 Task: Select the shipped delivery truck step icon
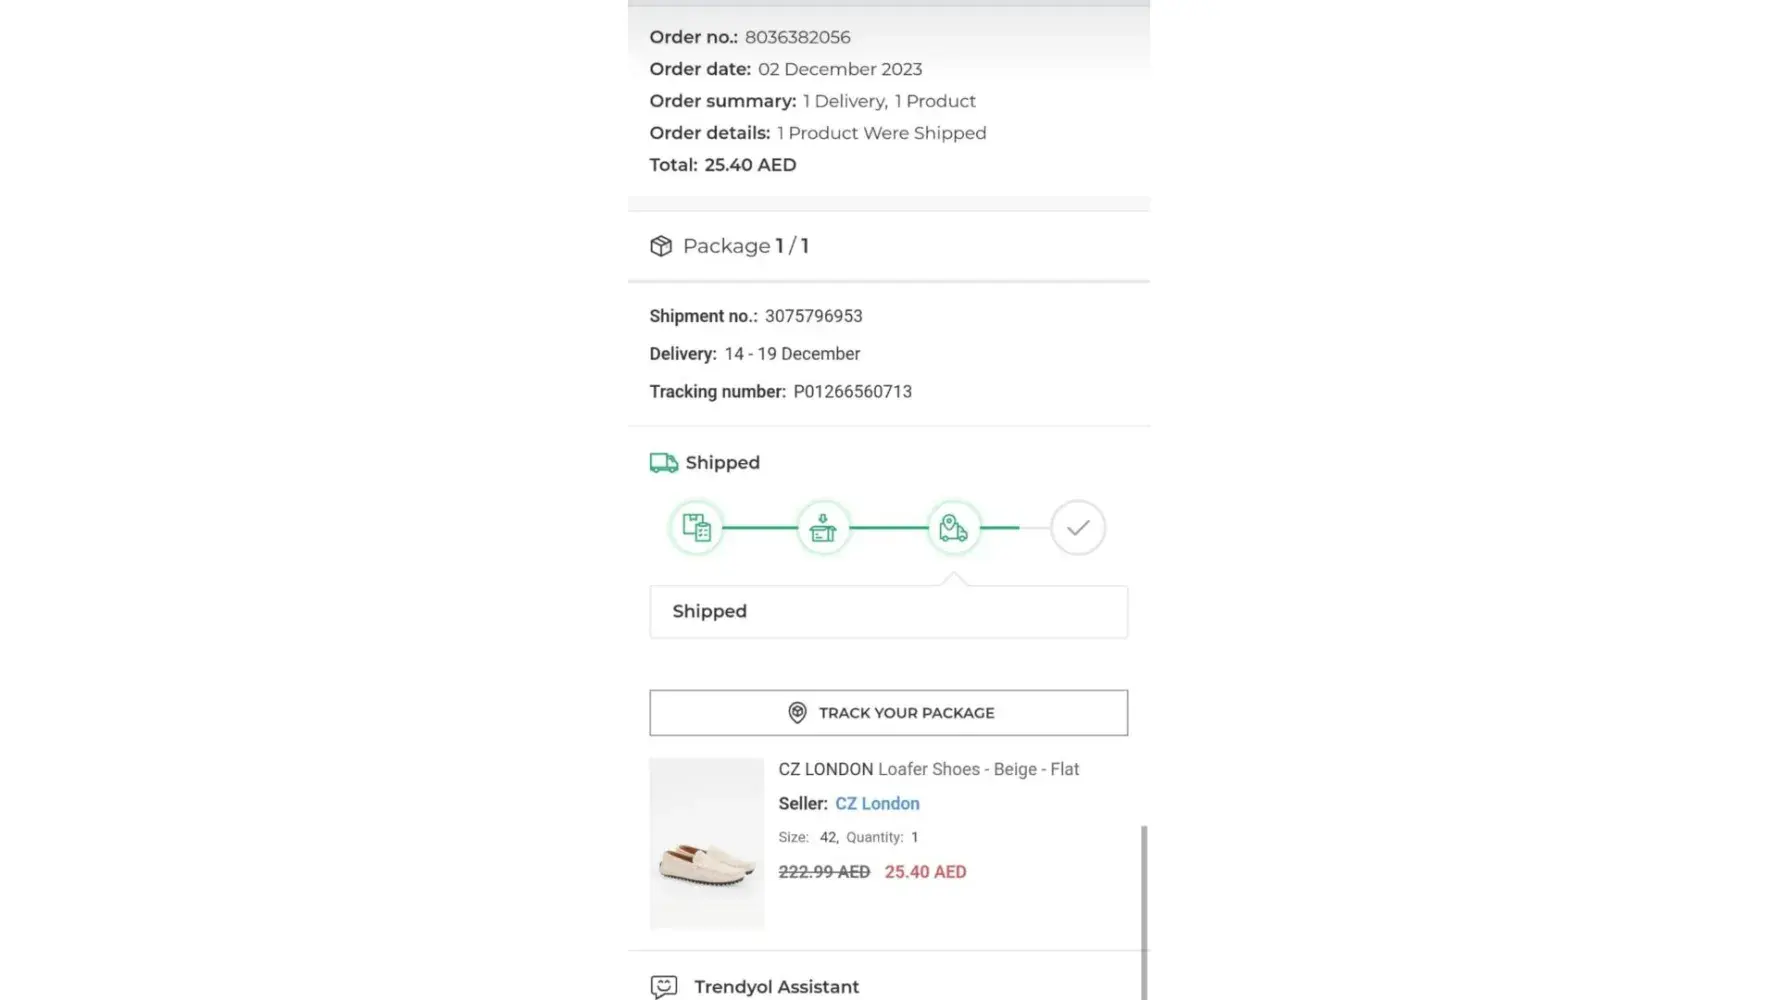pos(953,527)
